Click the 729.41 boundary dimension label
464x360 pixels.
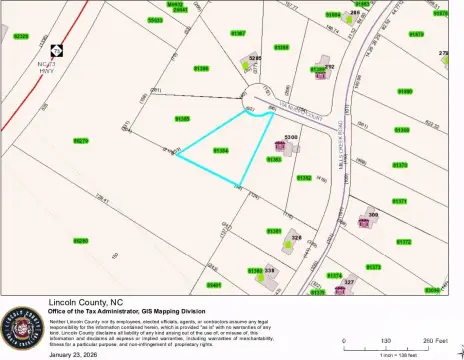[x=102, y=199]
